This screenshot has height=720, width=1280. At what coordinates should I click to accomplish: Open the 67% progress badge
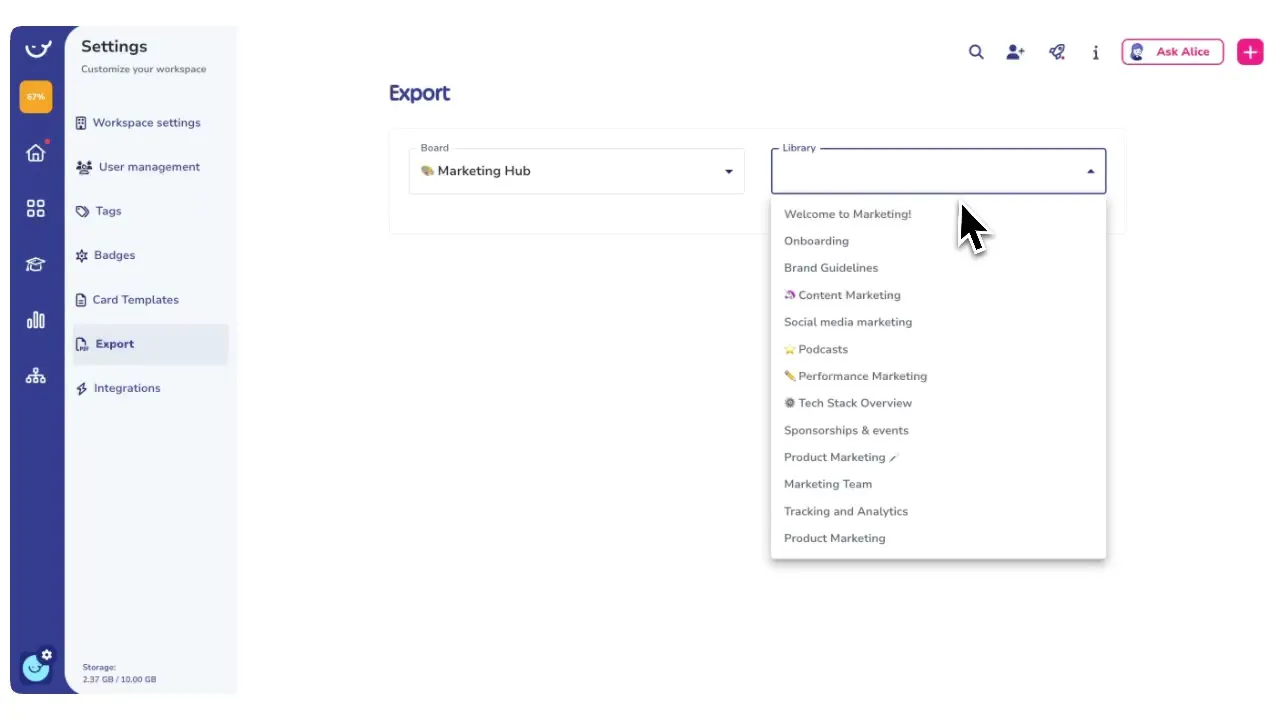[36, 97]
